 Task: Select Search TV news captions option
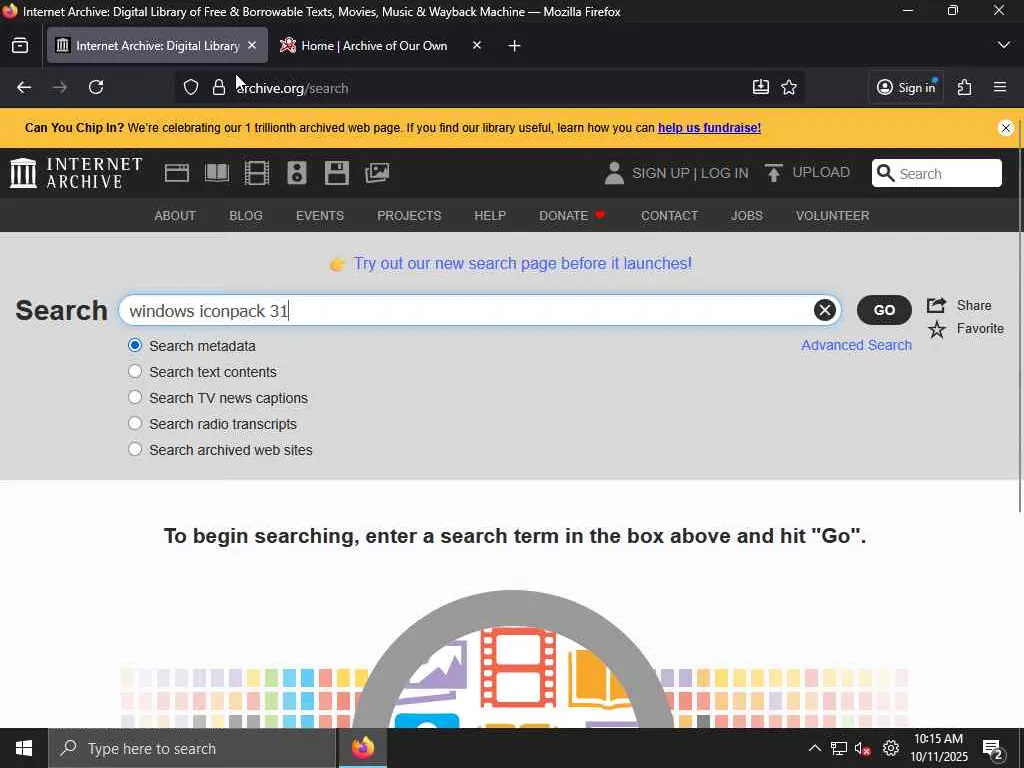pyautogui.click(x=135, y=398)
